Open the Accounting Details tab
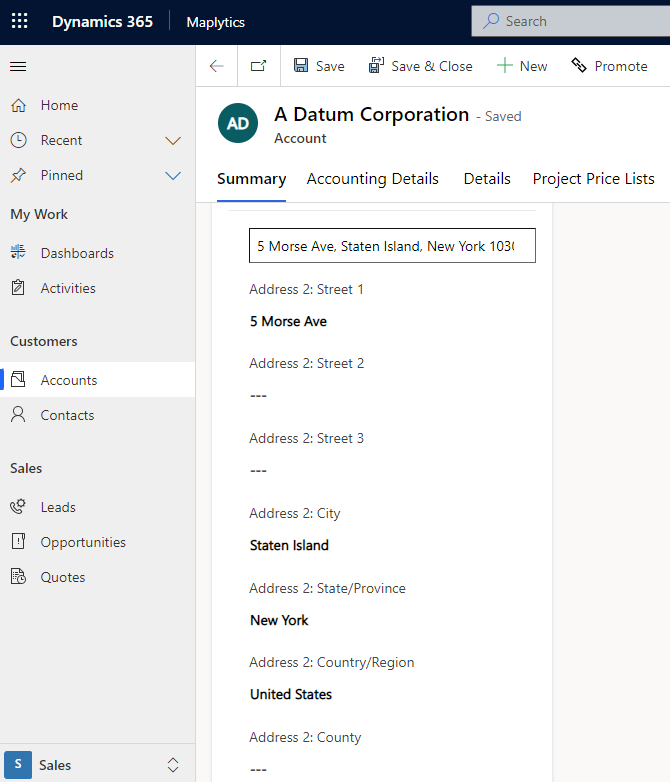 click(x=373, y=179)
